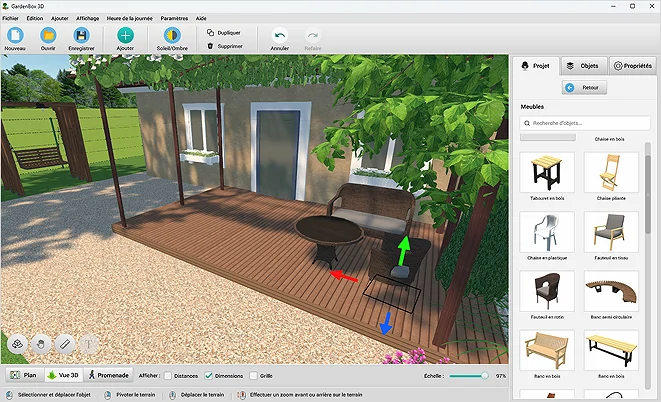
Task: Click the Supprimer trash toolbar item
Action: pyautogui.click(x=225, y=46)
